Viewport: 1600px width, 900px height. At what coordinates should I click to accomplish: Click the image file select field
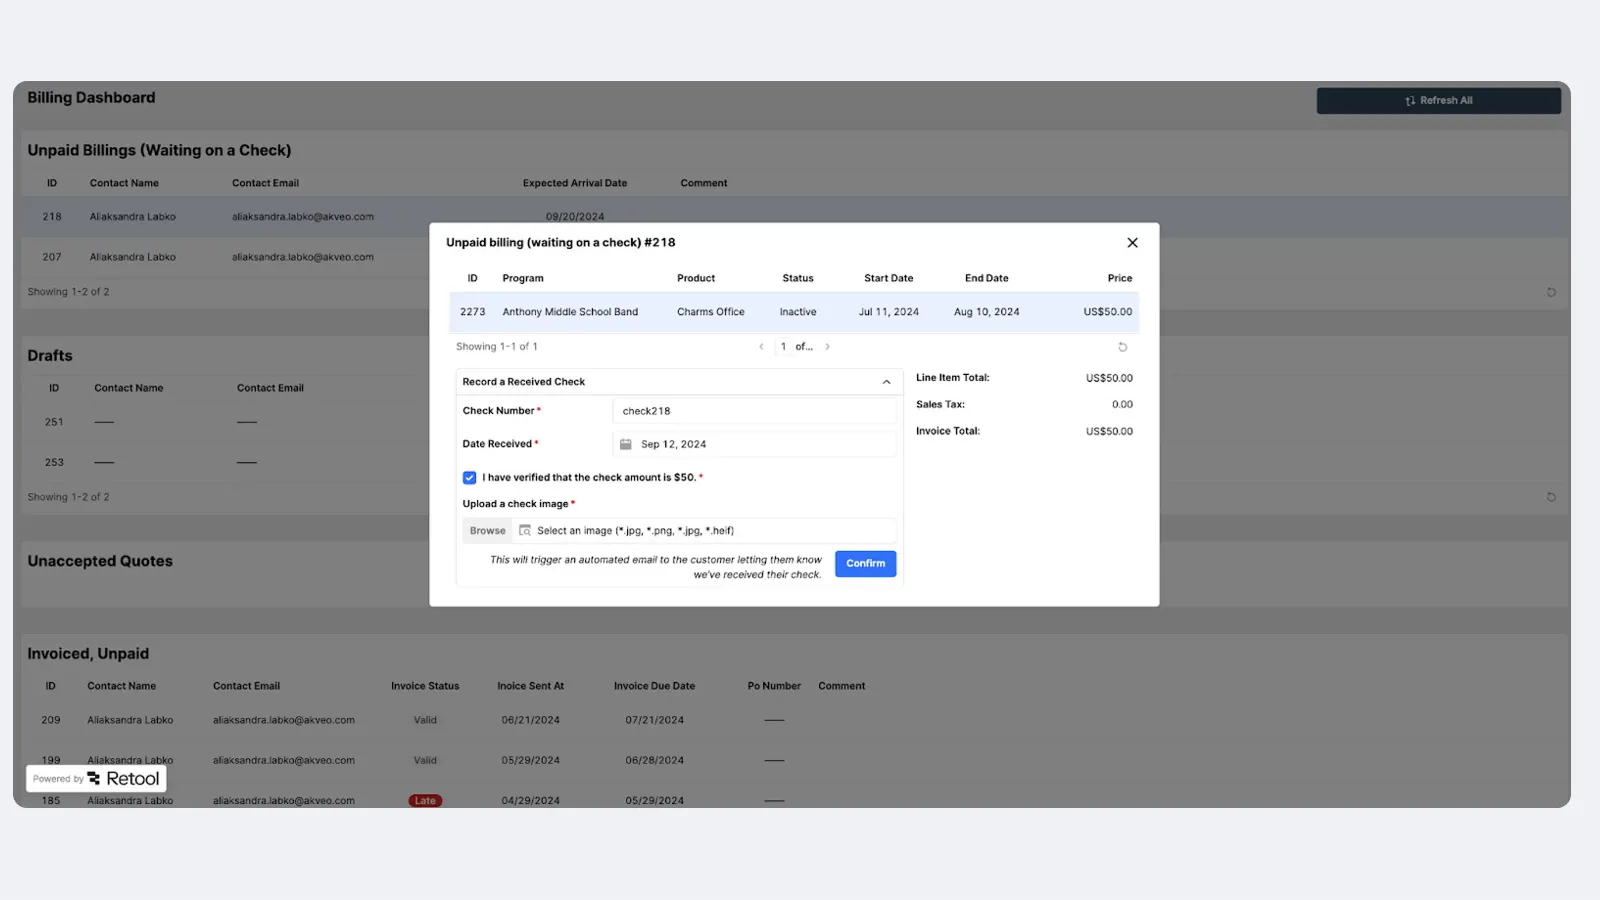(704, 531)
